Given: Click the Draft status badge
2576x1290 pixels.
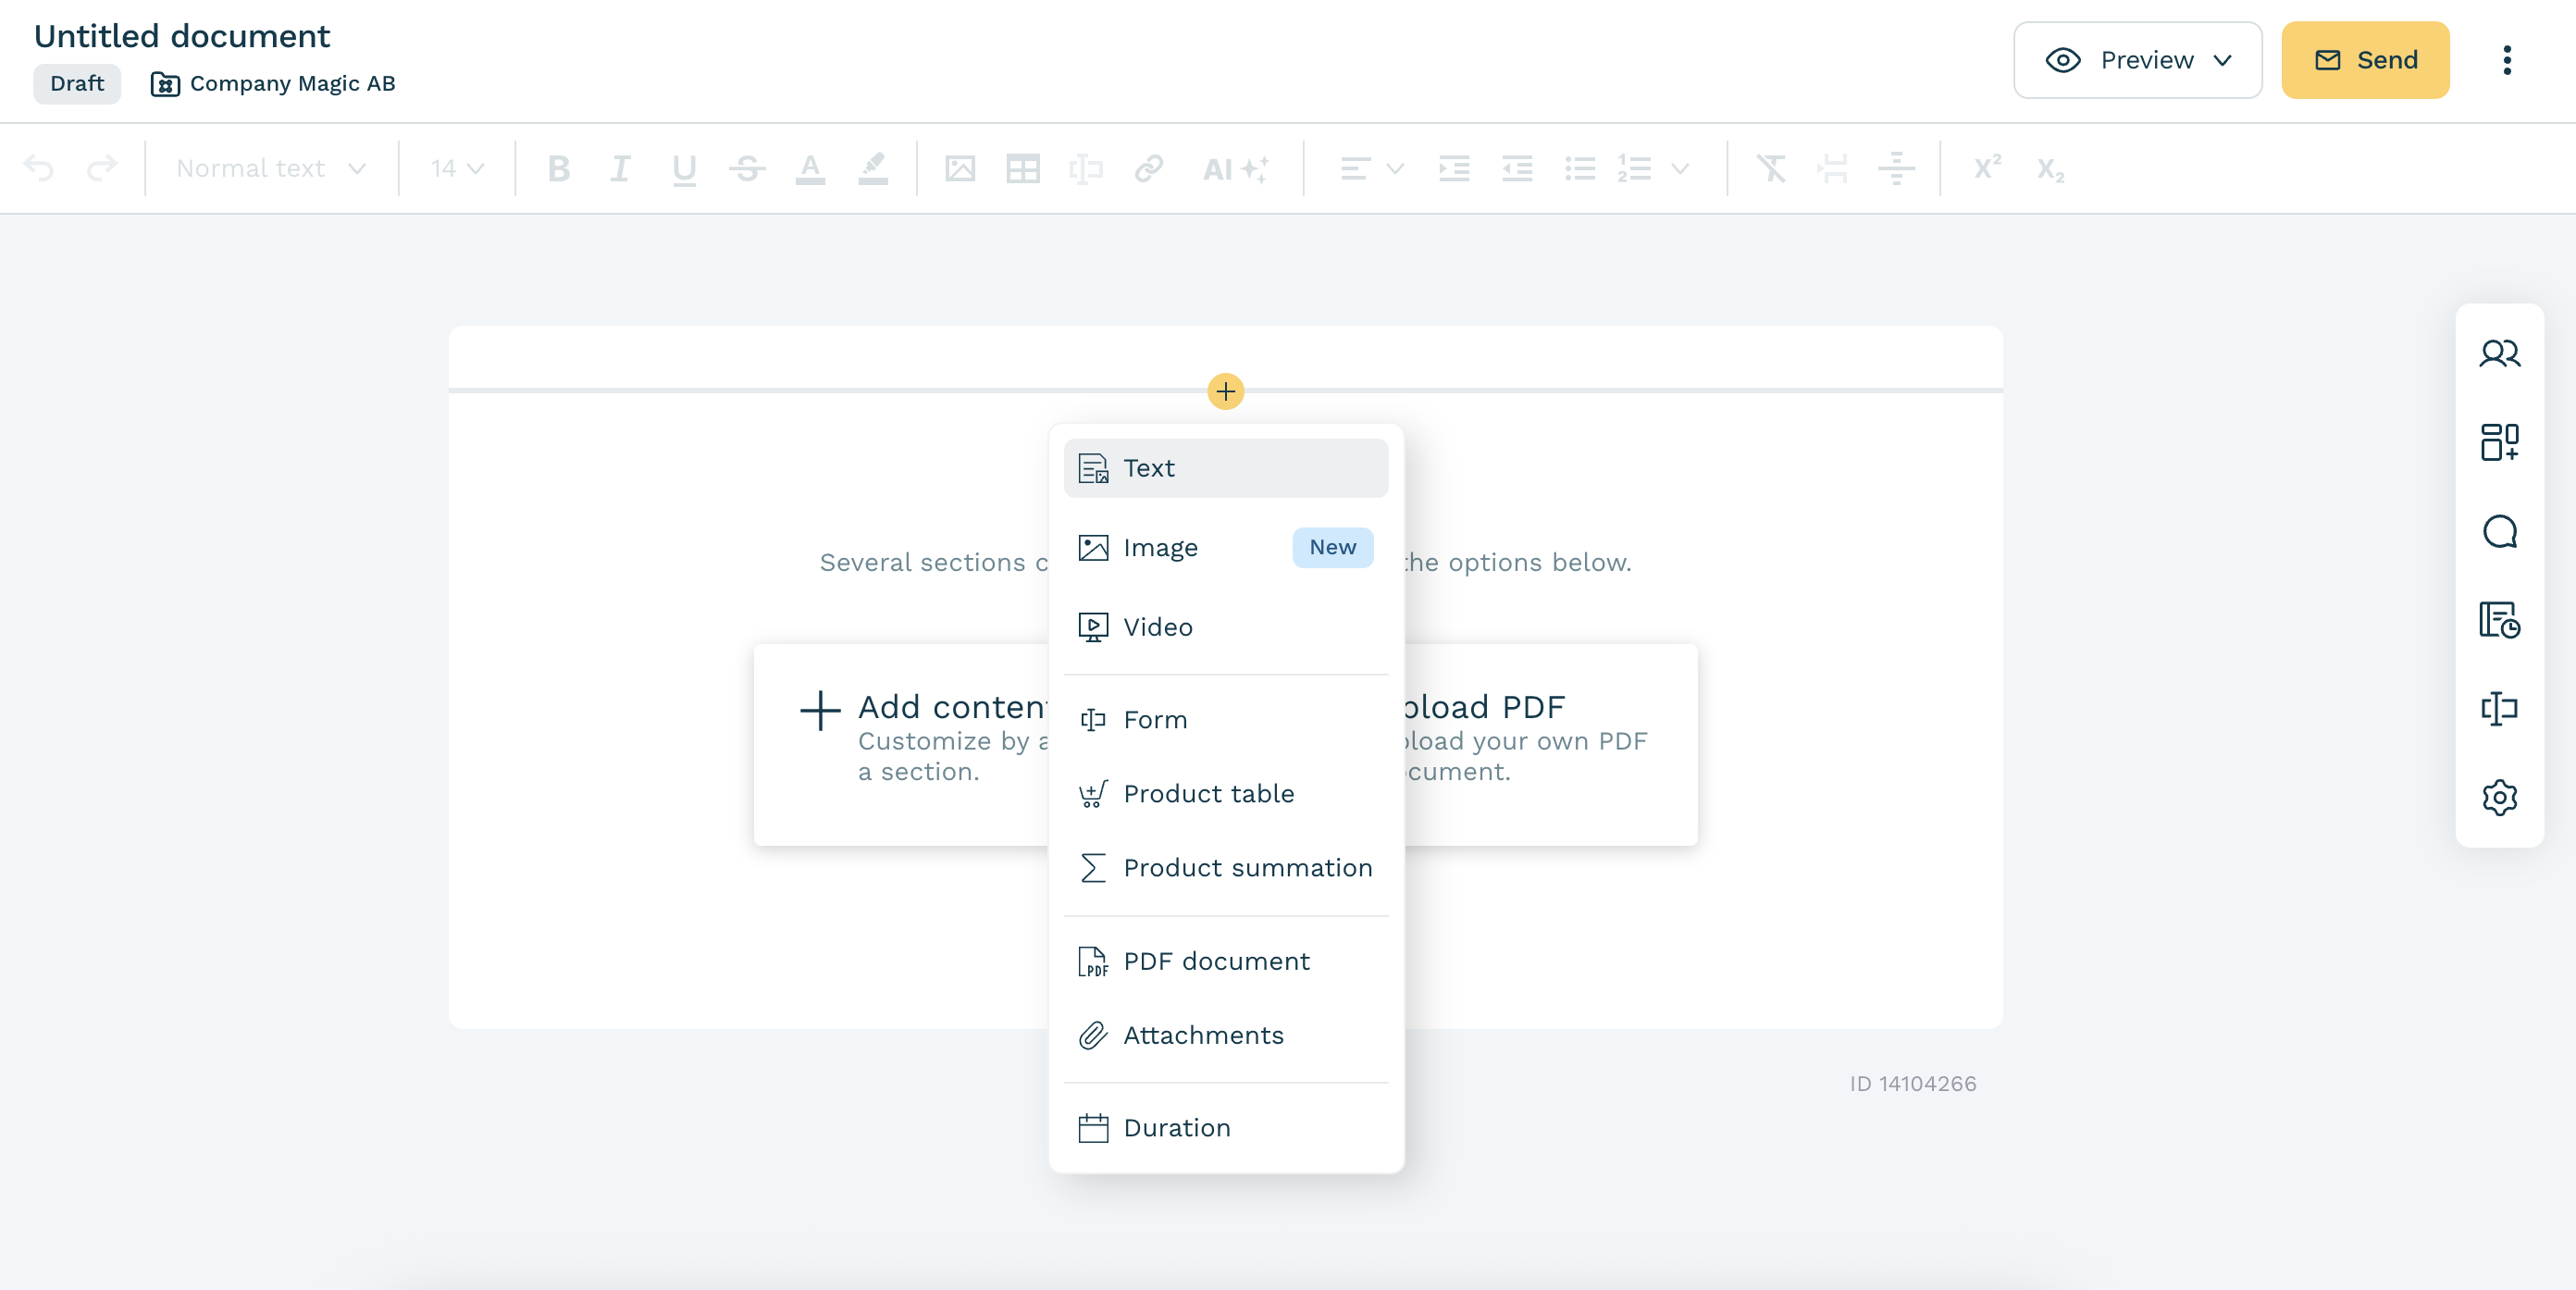Looking at the screenshot, I should [x=77, y=84].
